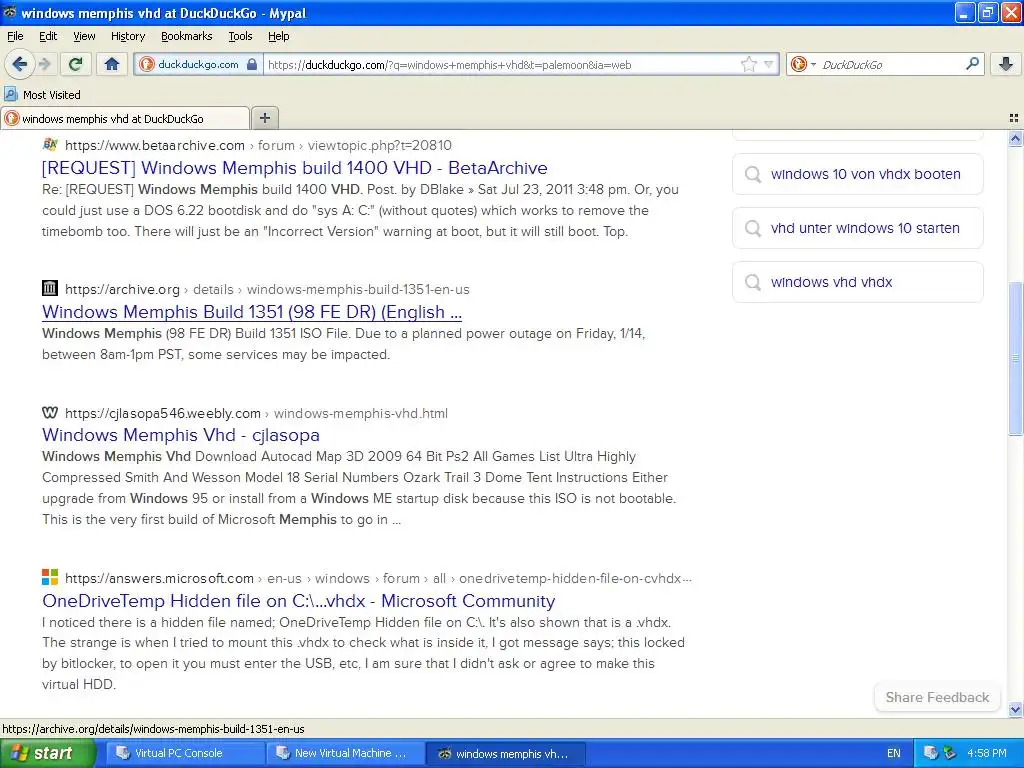This screenshot has height=768, width=1024.
Task: Click the 4:58 PM taskbar clock
Action: pyautogui.click(x=987, y=753)
